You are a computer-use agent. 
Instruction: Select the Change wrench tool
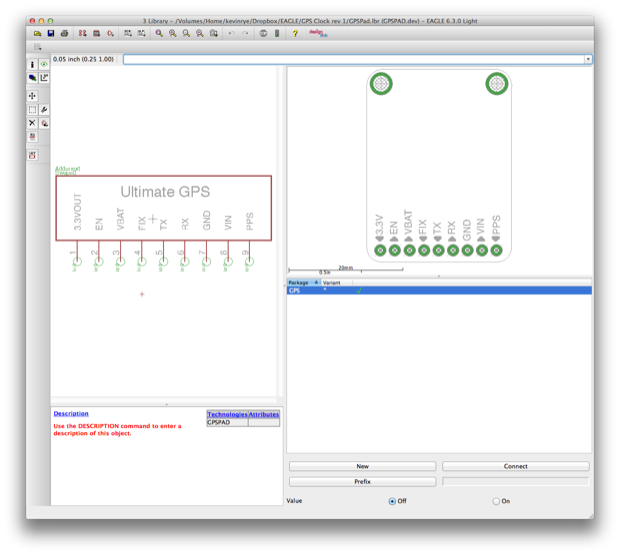coord(44,109)
